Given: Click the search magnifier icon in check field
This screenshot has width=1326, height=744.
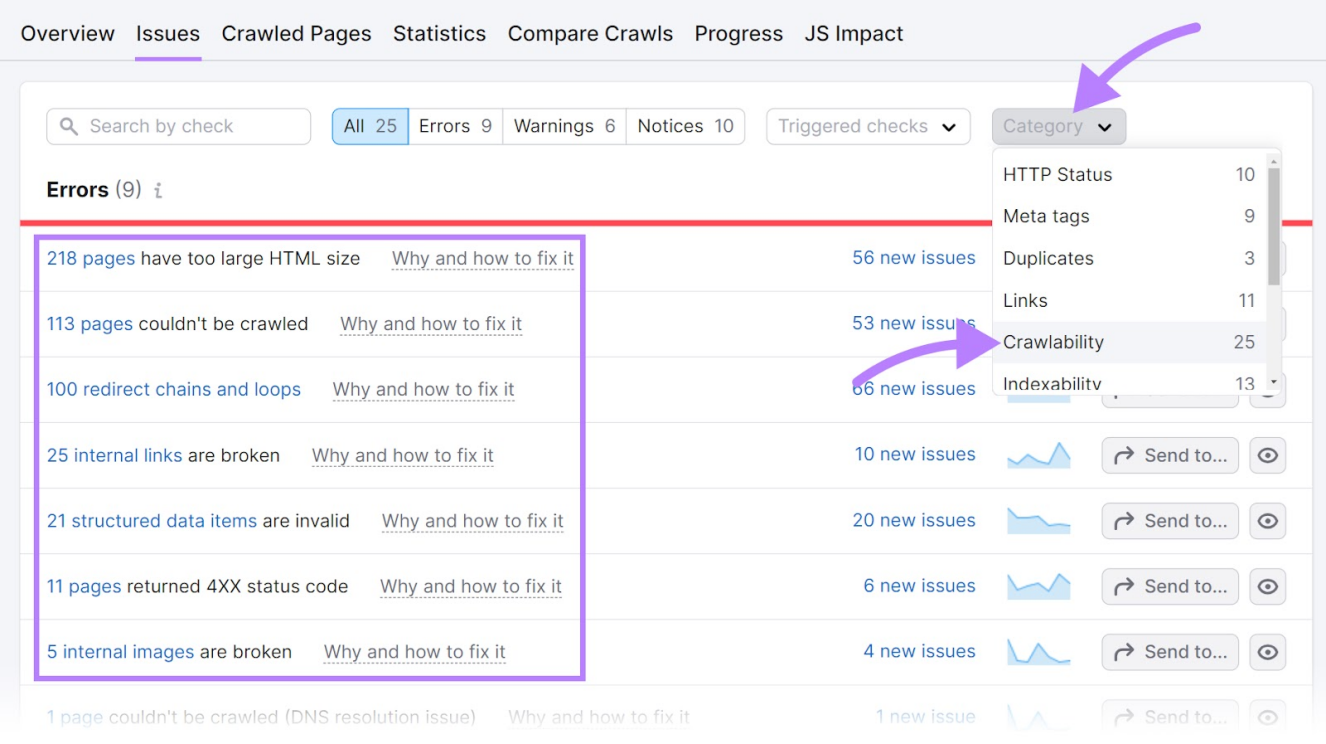Looking at the screenshot, I should [x=69, y=127].
